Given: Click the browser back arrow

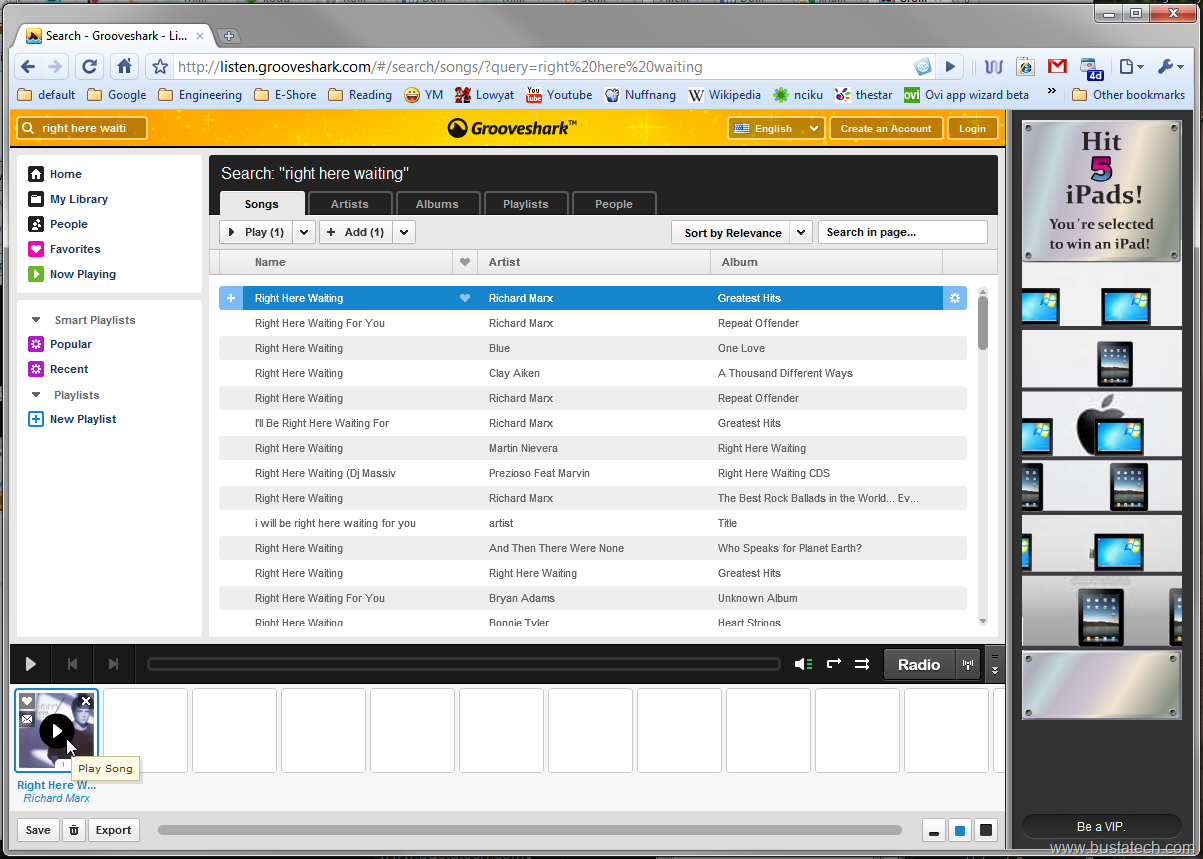Looking at the screenshot, I should click(x=28, y=67).
